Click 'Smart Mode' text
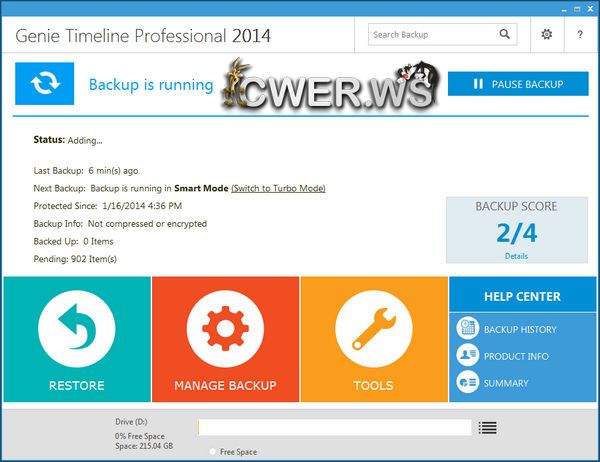The height and width of the screenshot is (462, 600). [x=201, y=188]
